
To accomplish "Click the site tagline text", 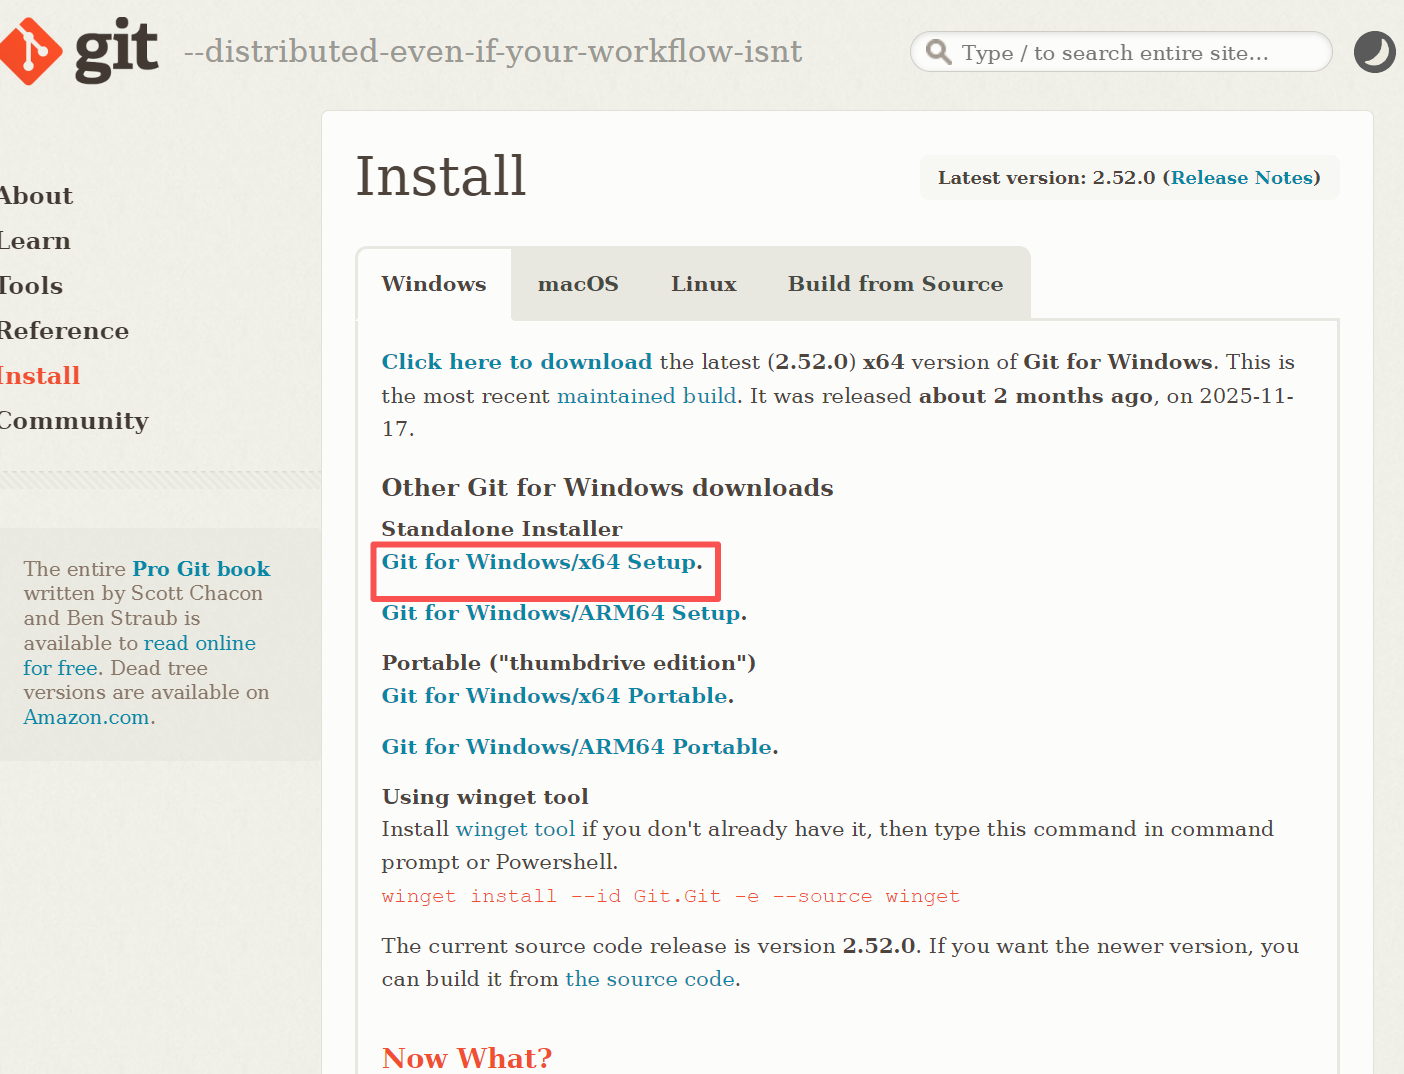I will (x=493, y=52).
